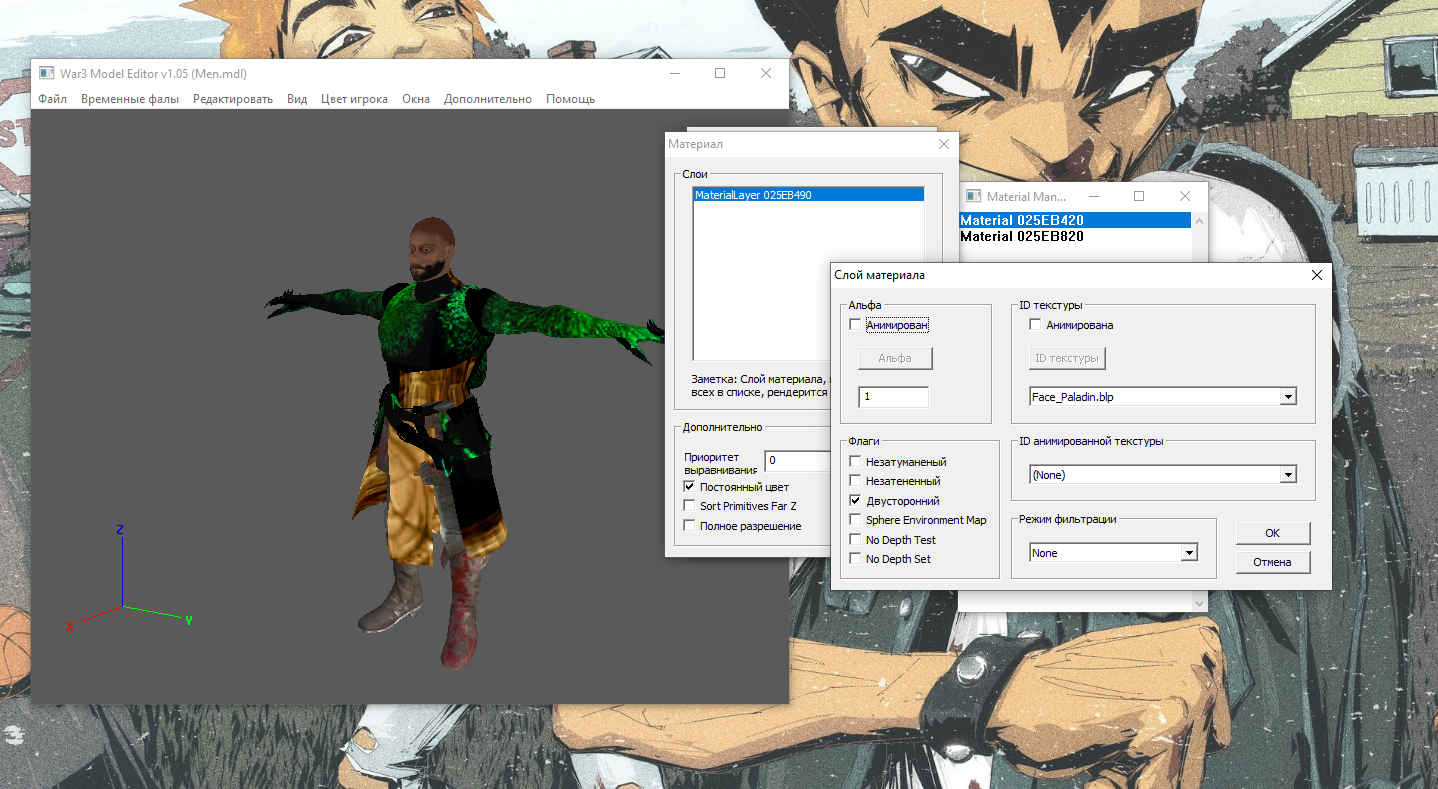Viewport: 1438px width, 789px height.
Task: Expand the Face_Paladin.blp texture dropdown
Action: click(1288, 397)
